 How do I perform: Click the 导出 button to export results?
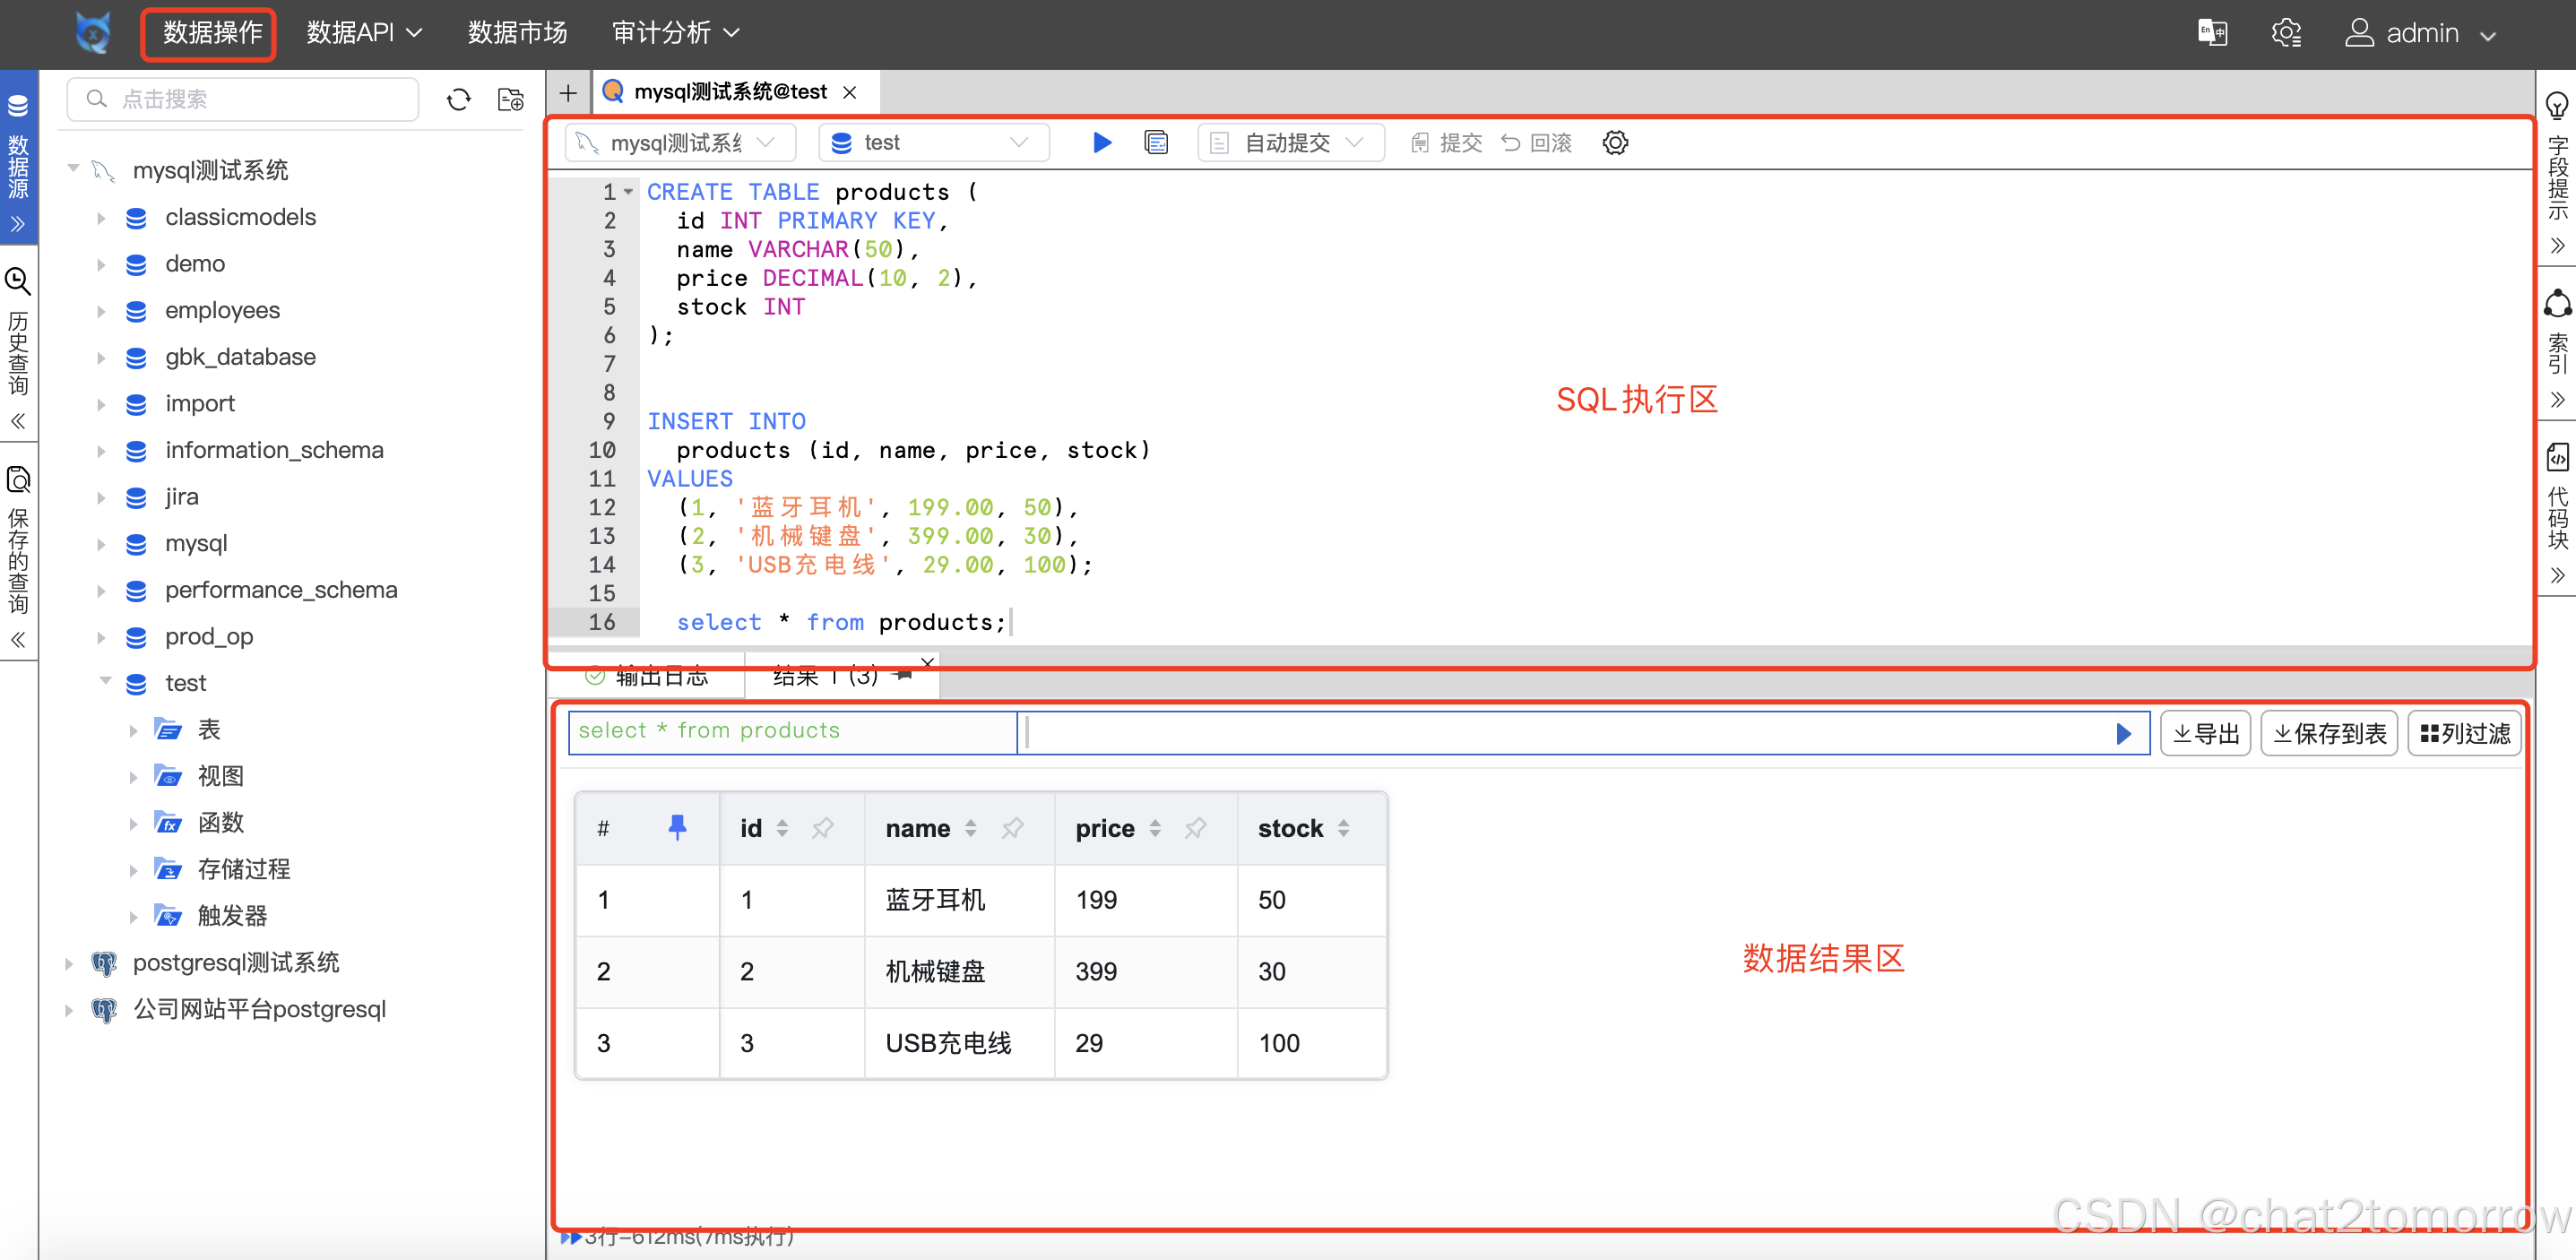(2205, 733)
